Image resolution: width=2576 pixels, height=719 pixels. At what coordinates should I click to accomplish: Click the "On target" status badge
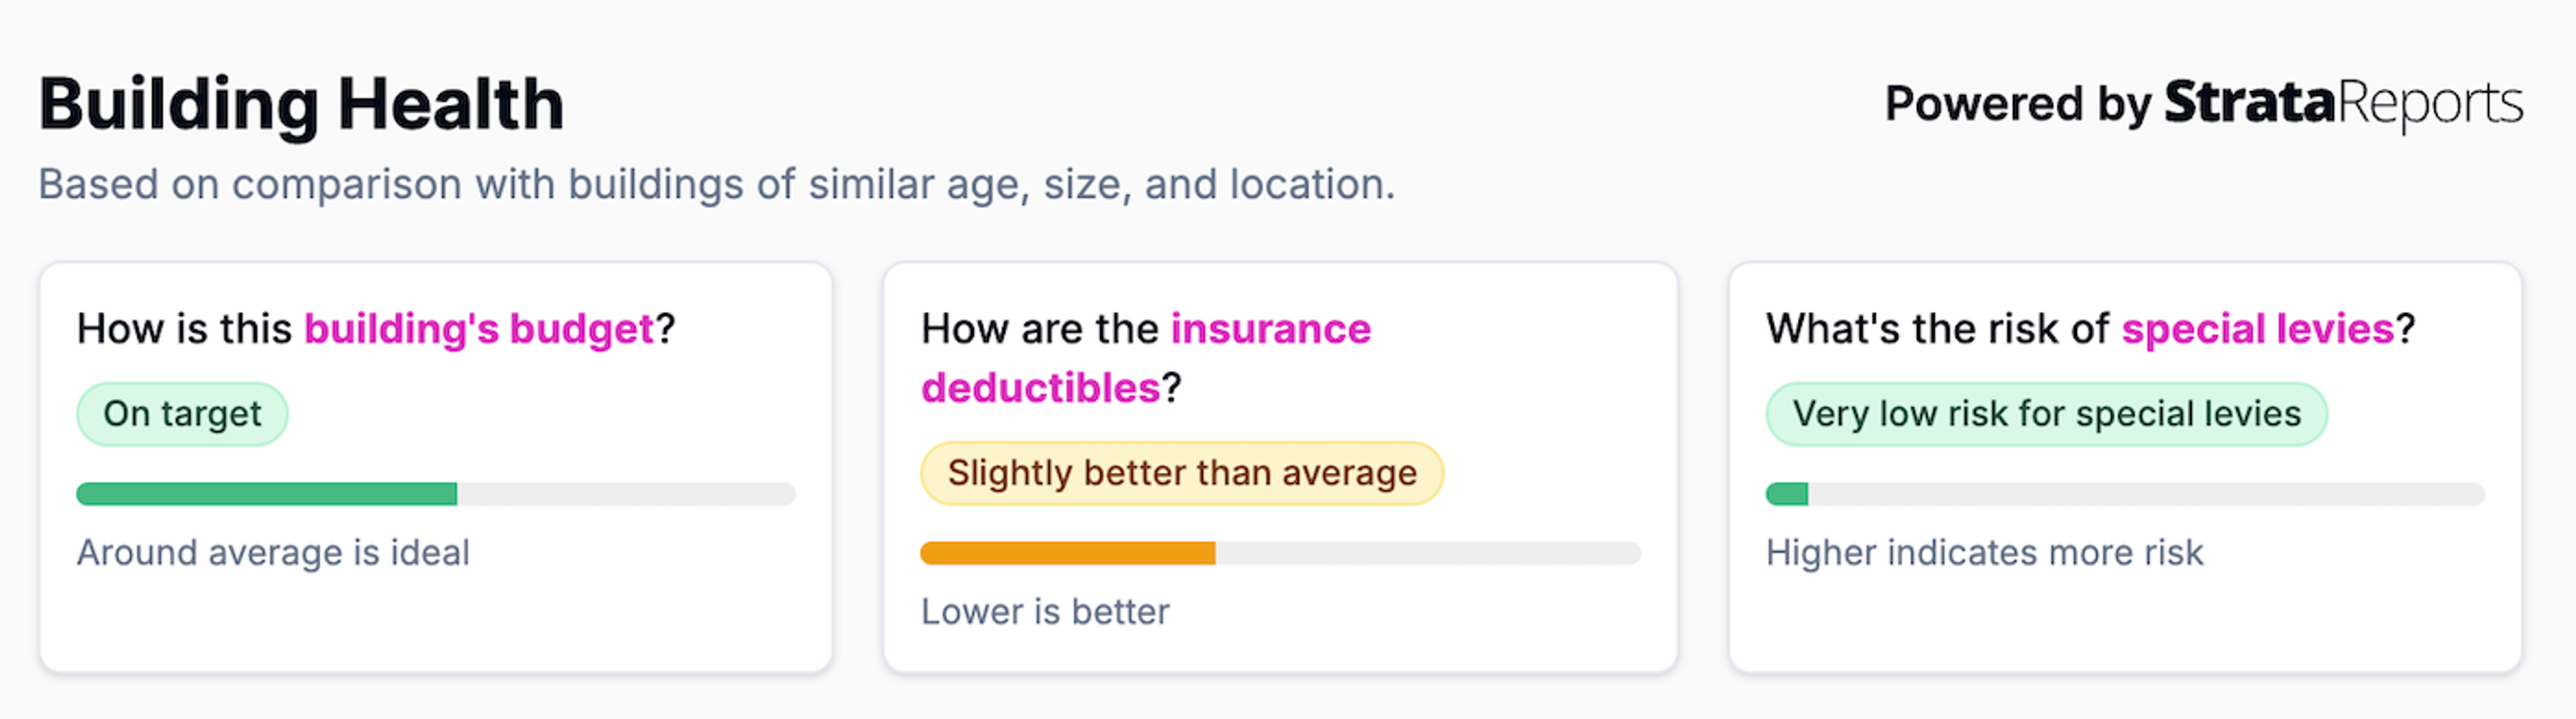[182, 414]
